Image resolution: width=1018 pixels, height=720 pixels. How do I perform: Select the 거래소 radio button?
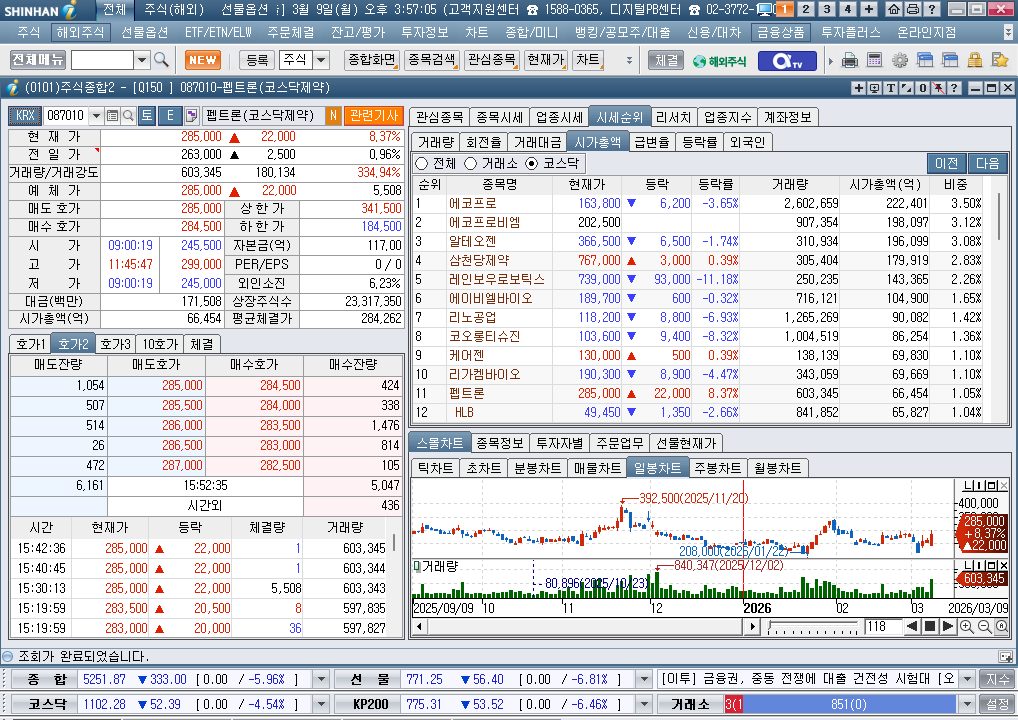pyautogui.click(x=471, y=163)
